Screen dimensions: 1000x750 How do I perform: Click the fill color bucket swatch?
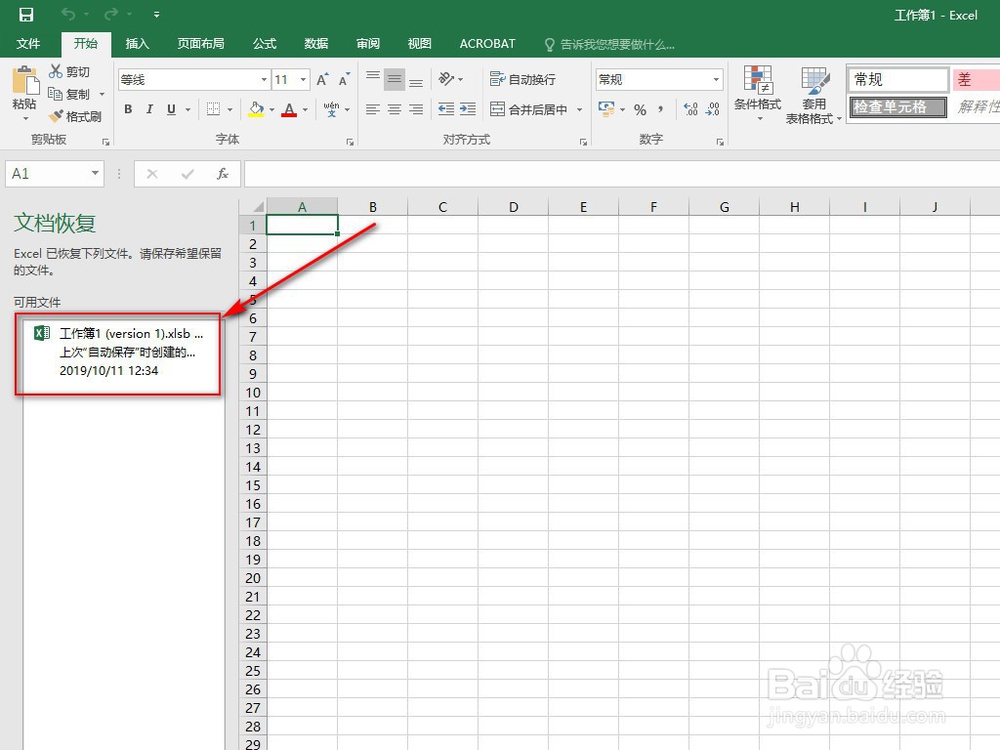[256, 109]
